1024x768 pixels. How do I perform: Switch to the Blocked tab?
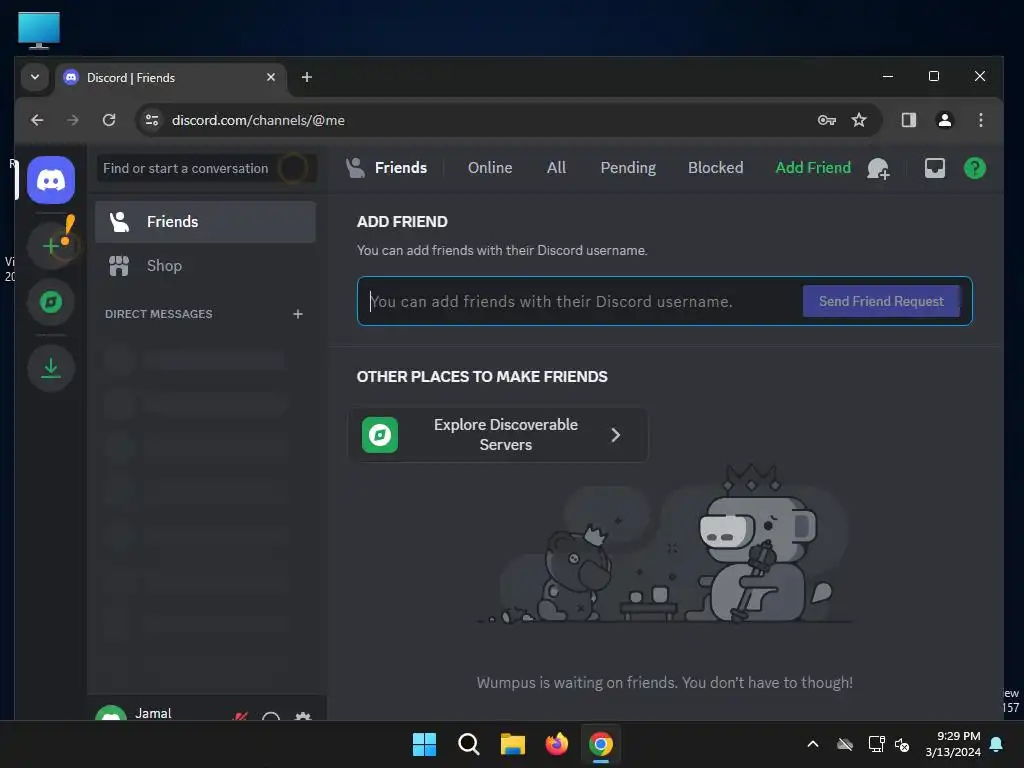tap(715, 168)
